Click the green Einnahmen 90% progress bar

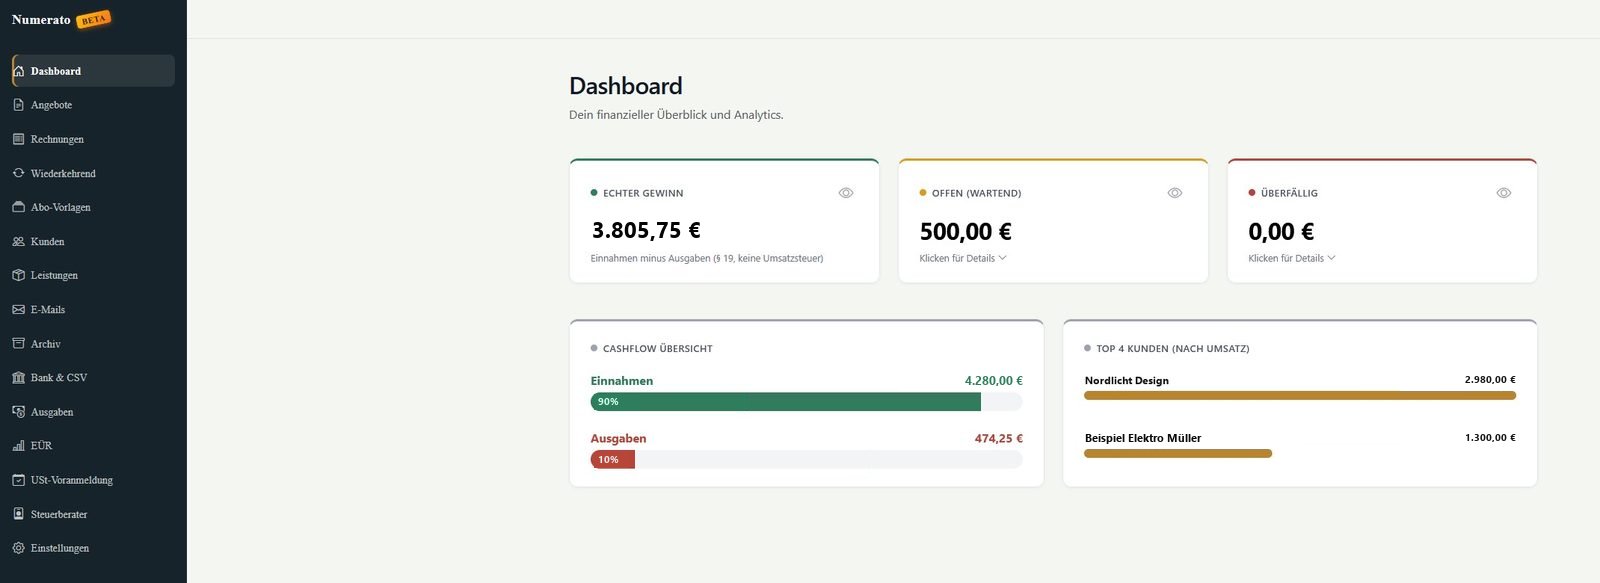786,402
